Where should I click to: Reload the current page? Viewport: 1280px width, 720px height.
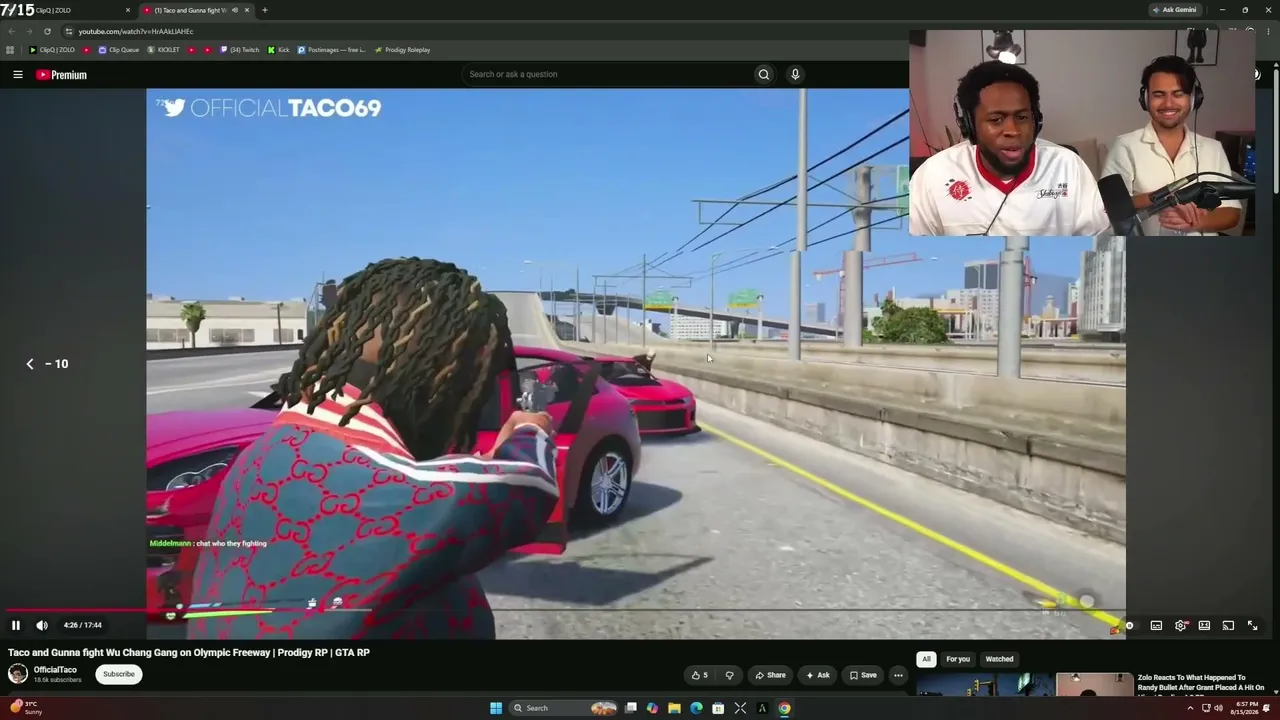[47, 31]
